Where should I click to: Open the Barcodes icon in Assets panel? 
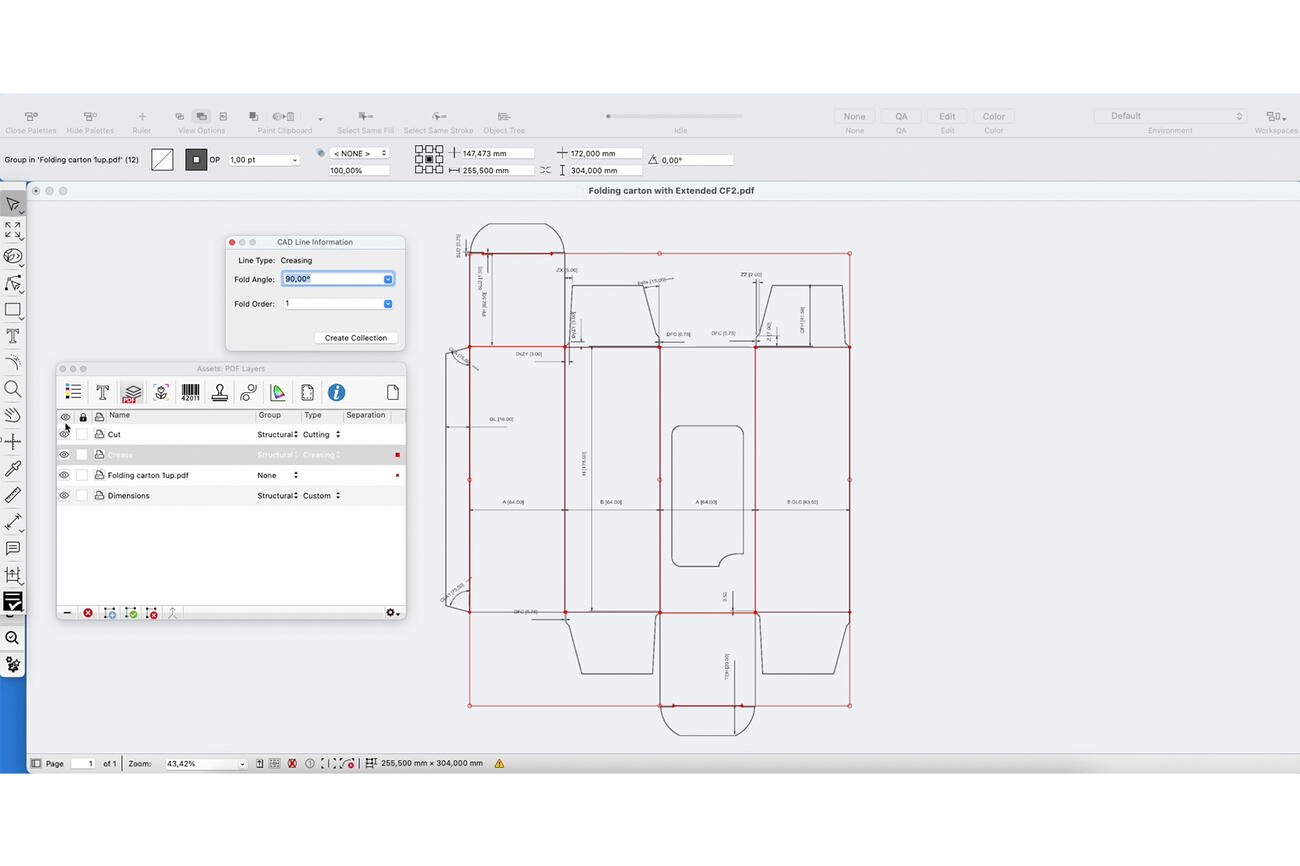190,392
